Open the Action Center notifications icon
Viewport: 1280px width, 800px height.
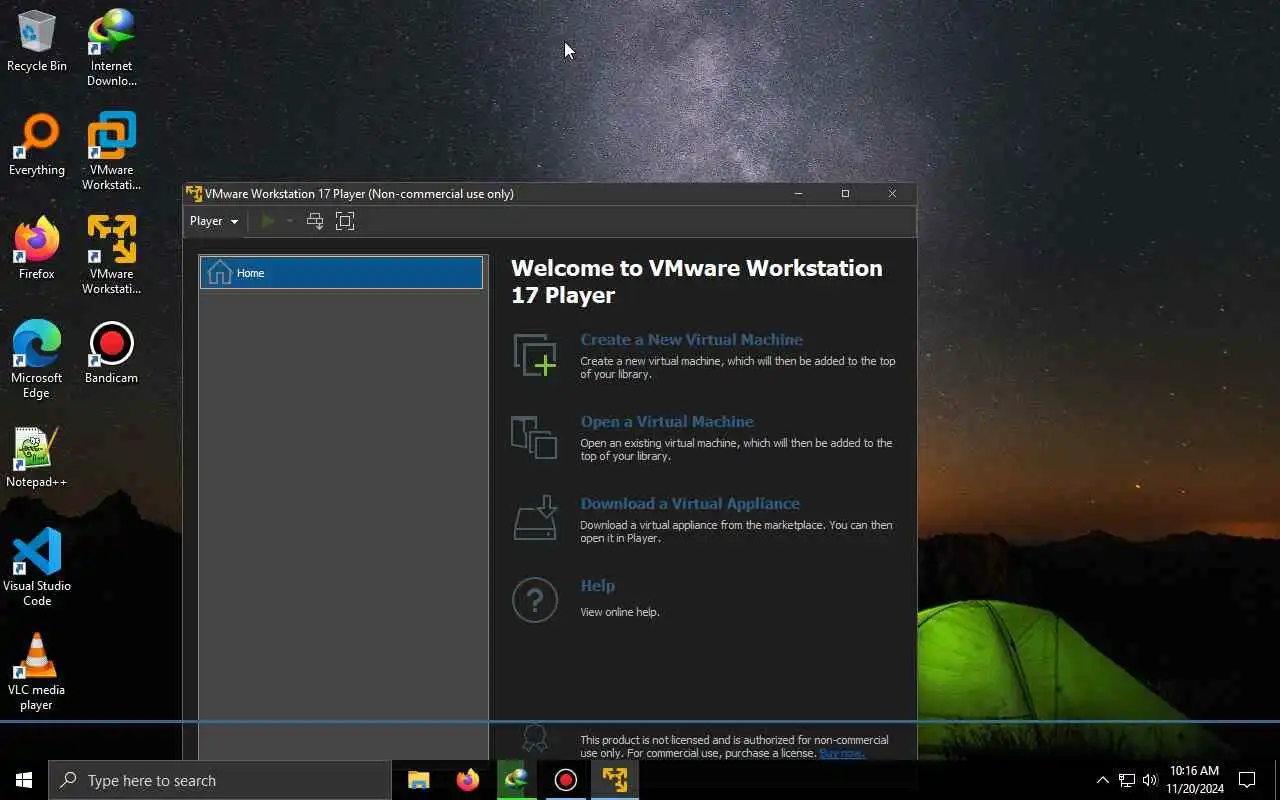click(1247, 780)
